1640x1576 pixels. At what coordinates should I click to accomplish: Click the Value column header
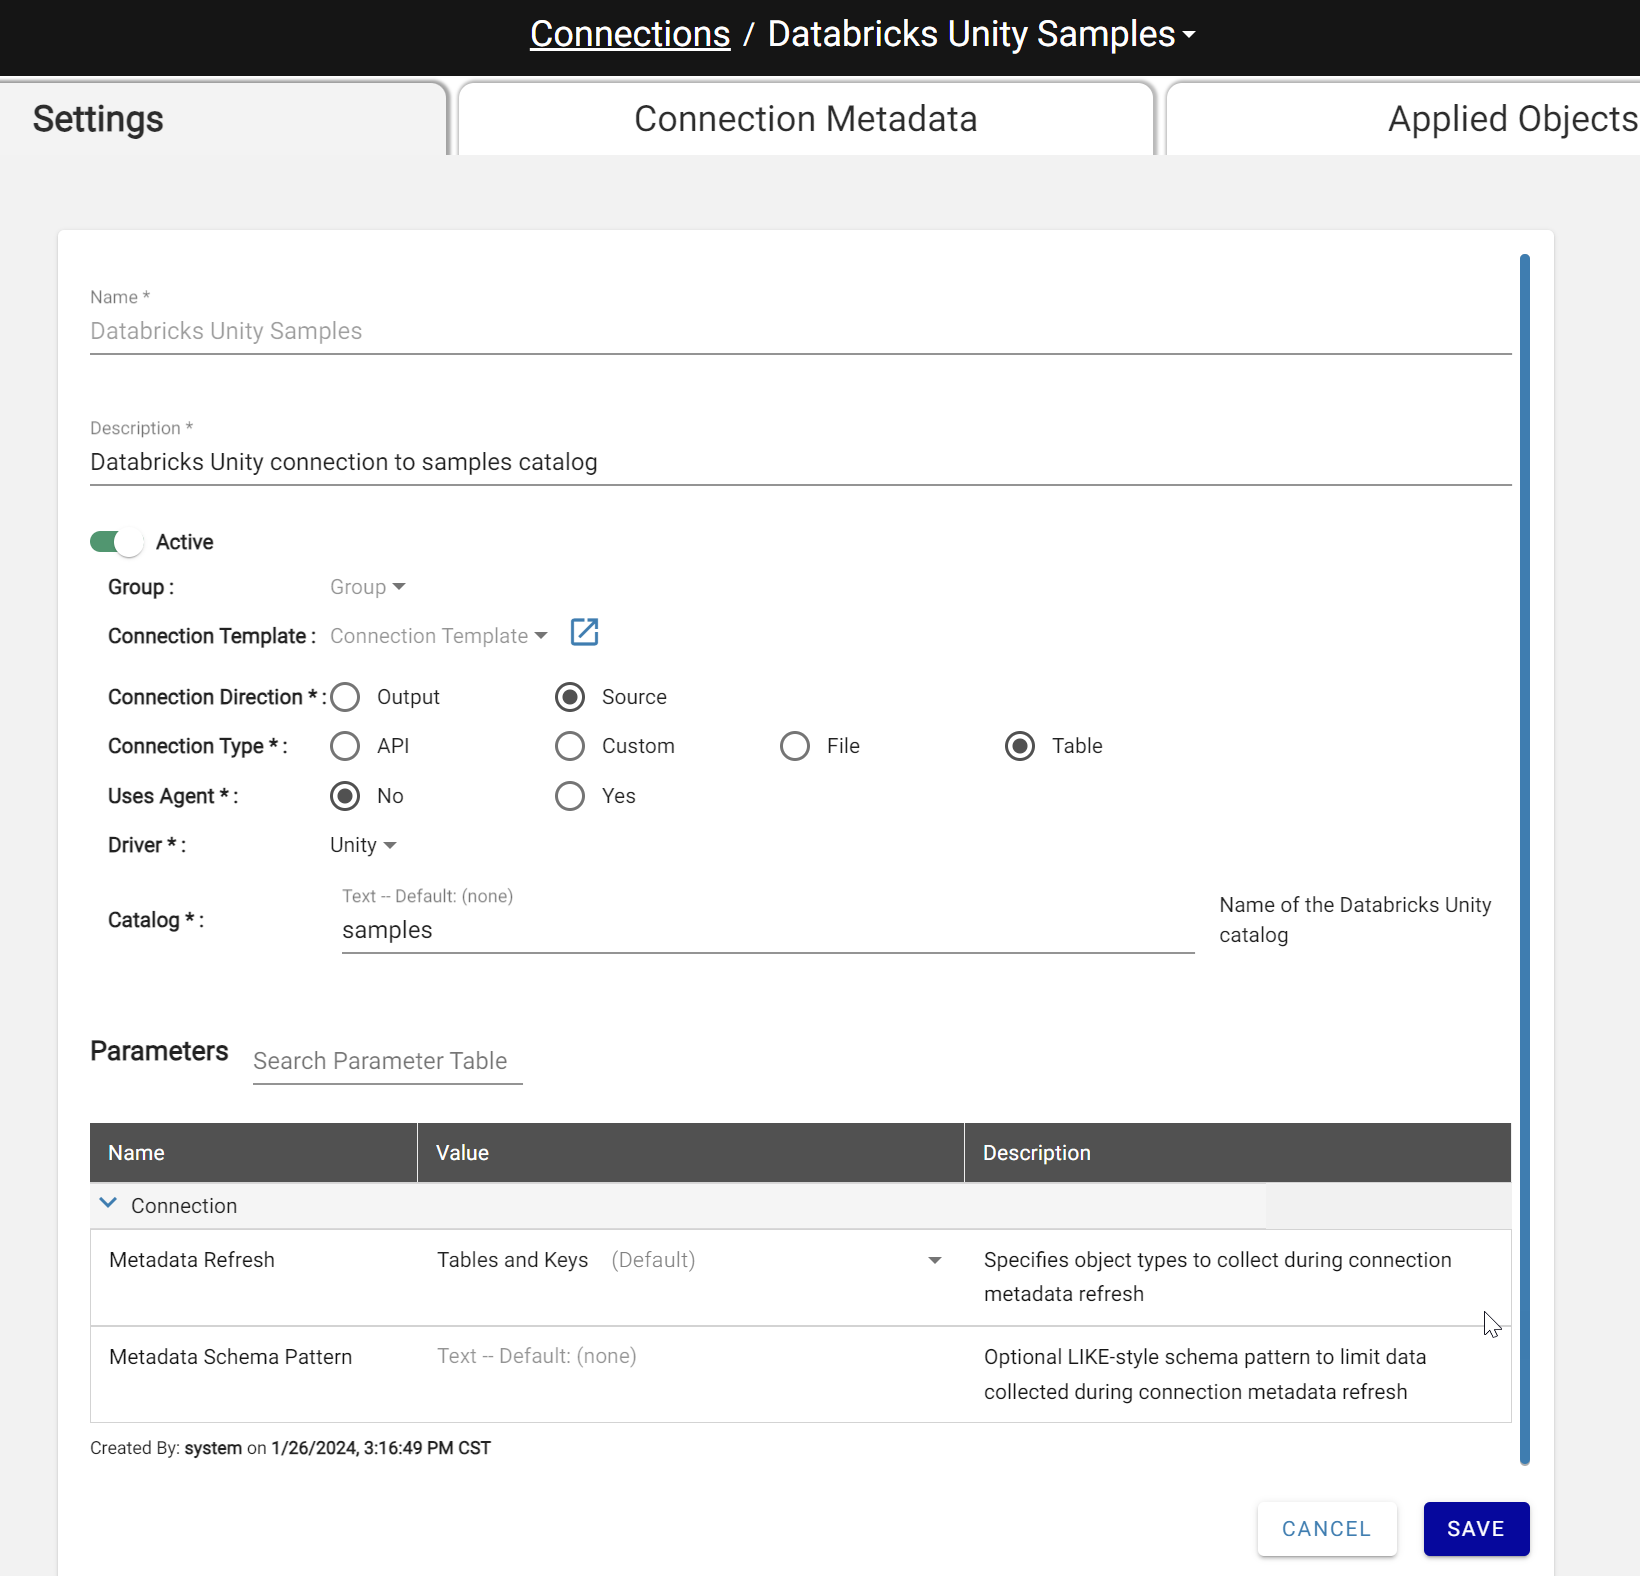[x=691, y=1153]
